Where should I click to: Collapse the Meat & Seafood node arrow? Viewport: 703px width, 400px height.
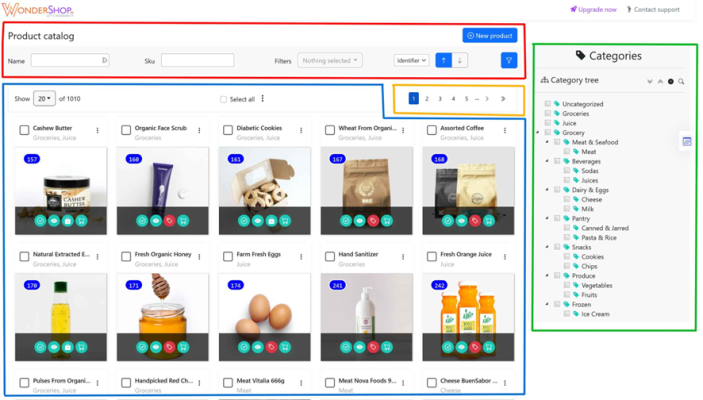click(547, 142)
